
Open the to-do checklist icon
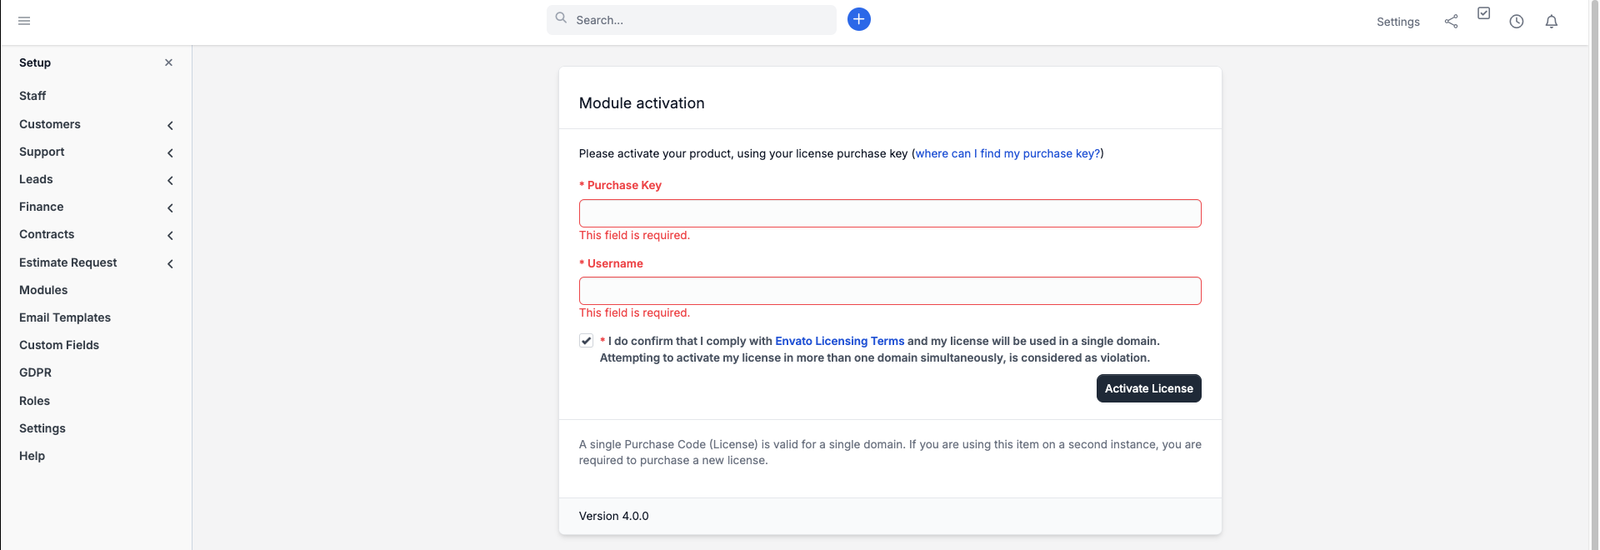tap(1484, 14)
